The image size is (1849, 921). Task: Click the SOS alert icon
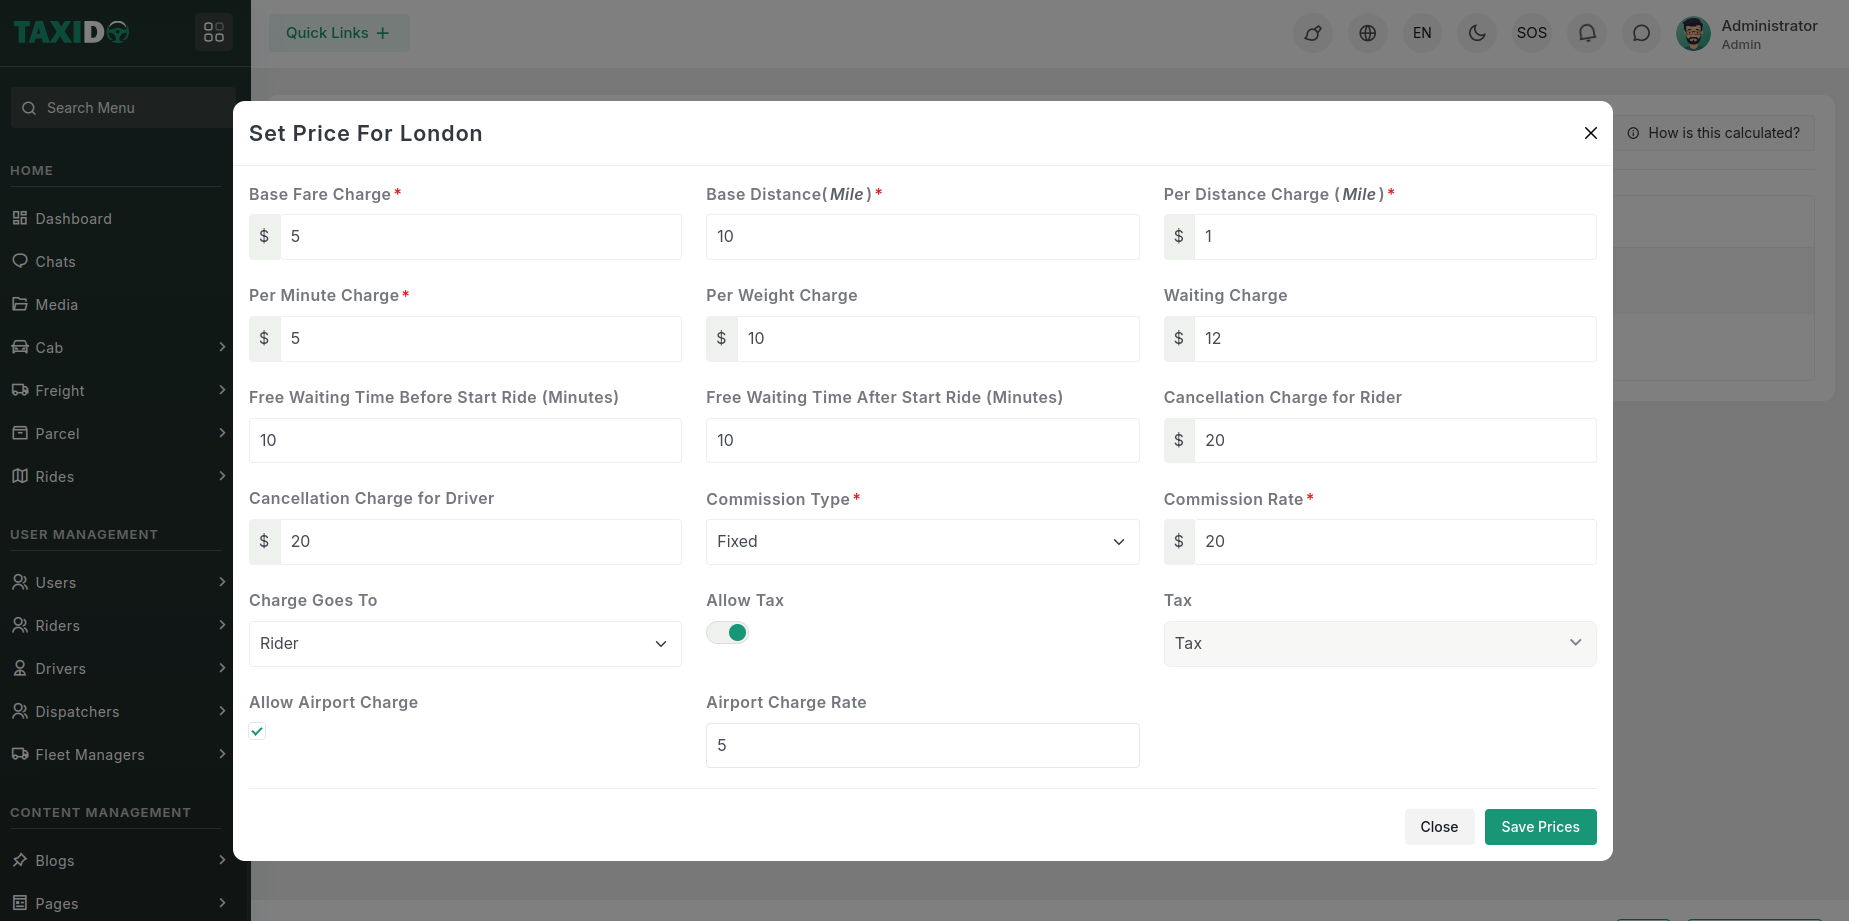tap(1531, 33)
